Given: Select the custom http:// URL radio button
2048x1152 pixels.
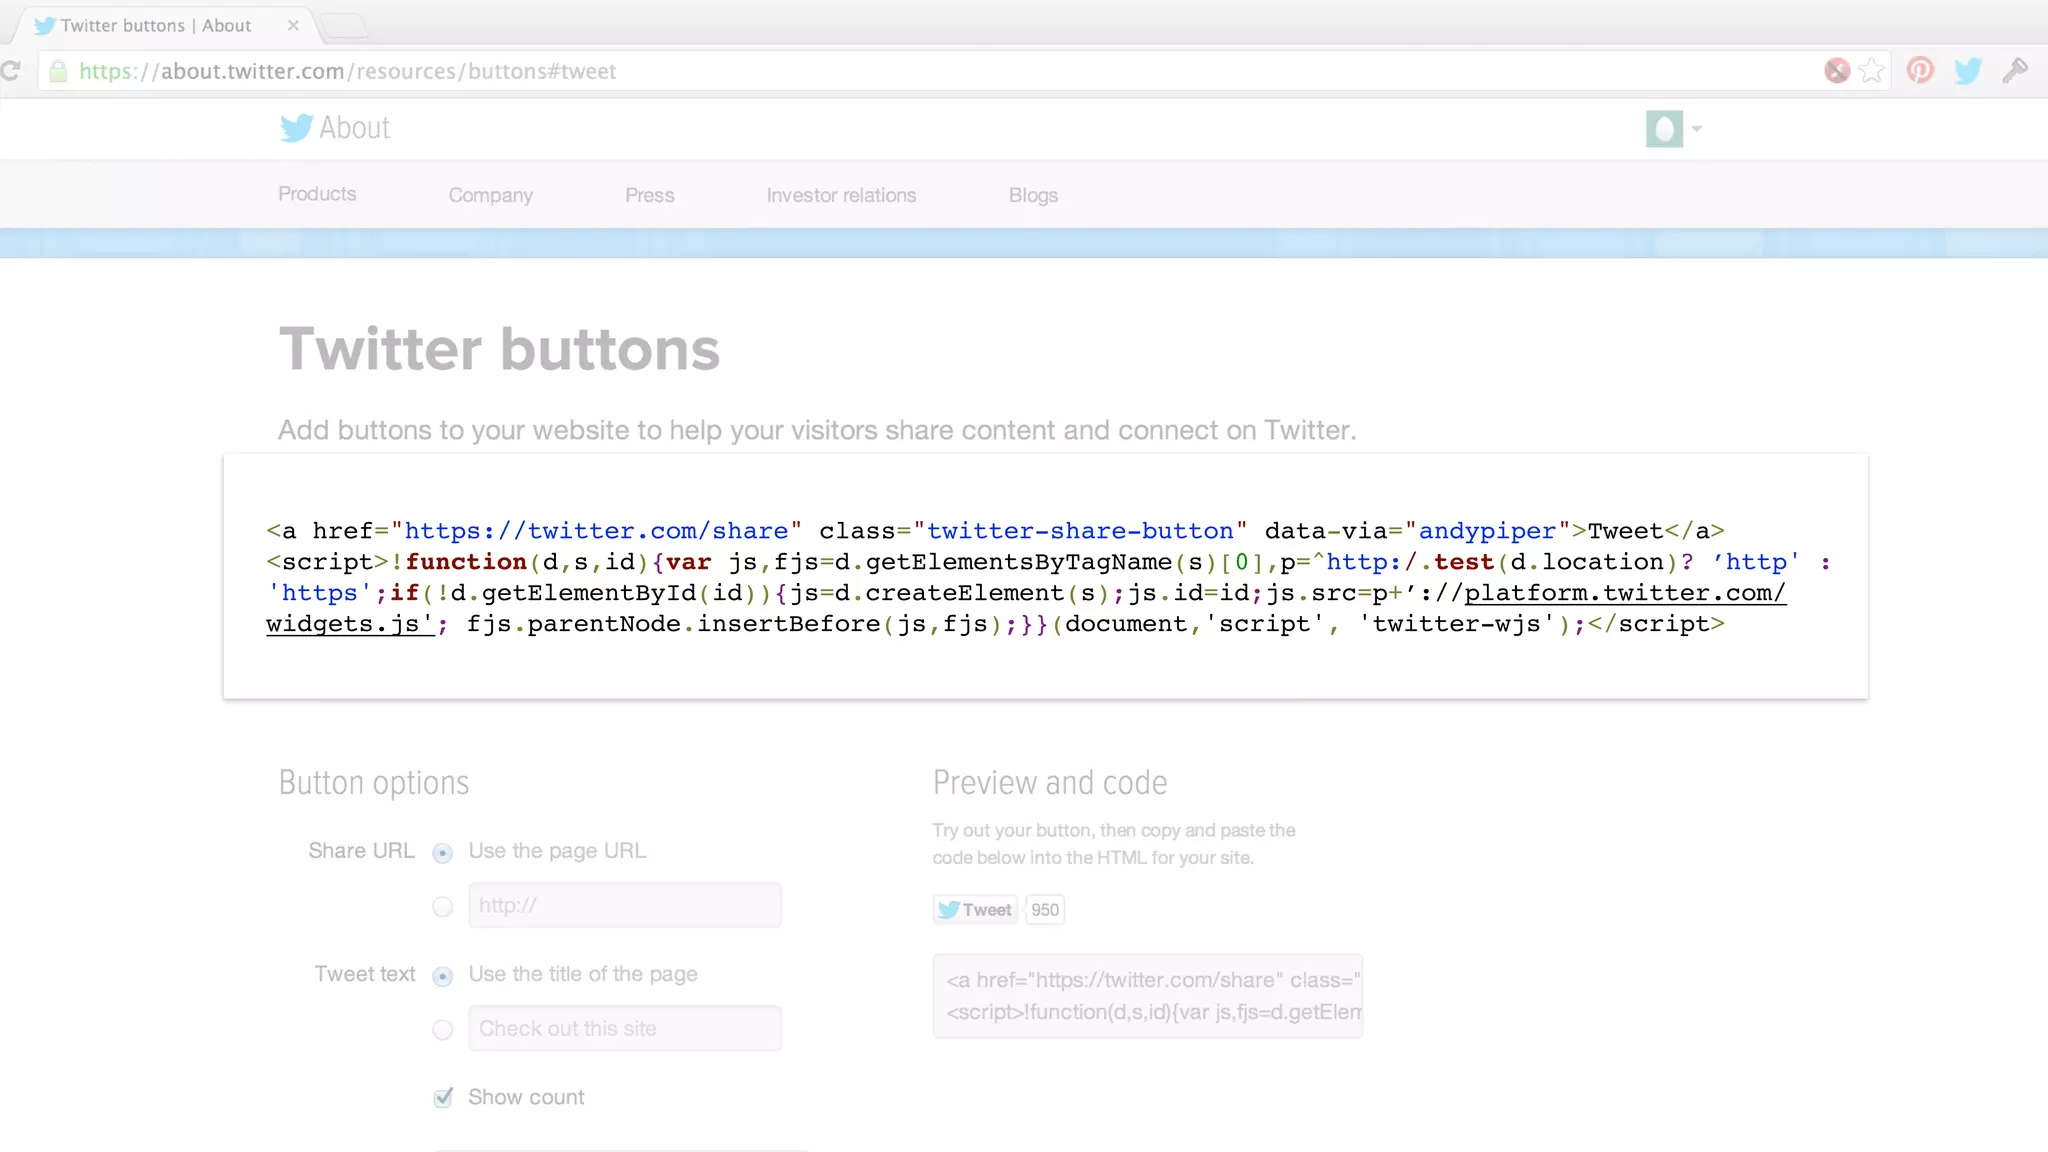Looking at the screenshot, I should tap(442, 907).
